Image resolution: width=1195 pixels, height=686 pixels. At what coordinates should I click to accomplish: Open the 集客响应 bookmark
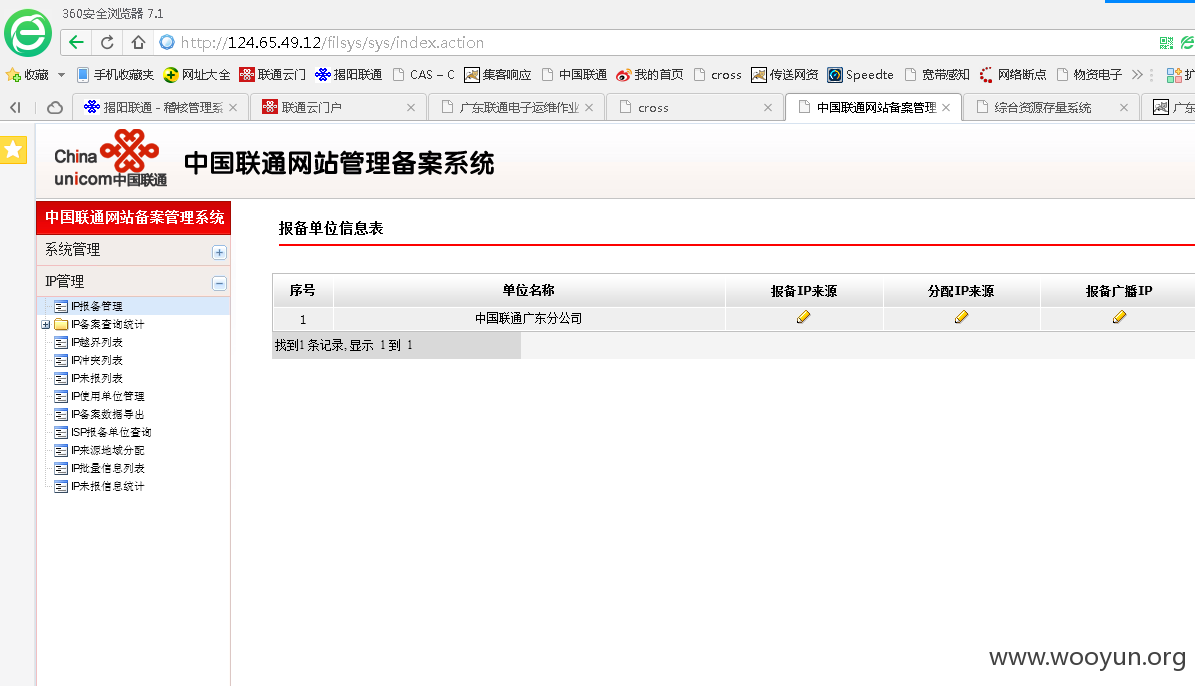(x=498, y=75)
